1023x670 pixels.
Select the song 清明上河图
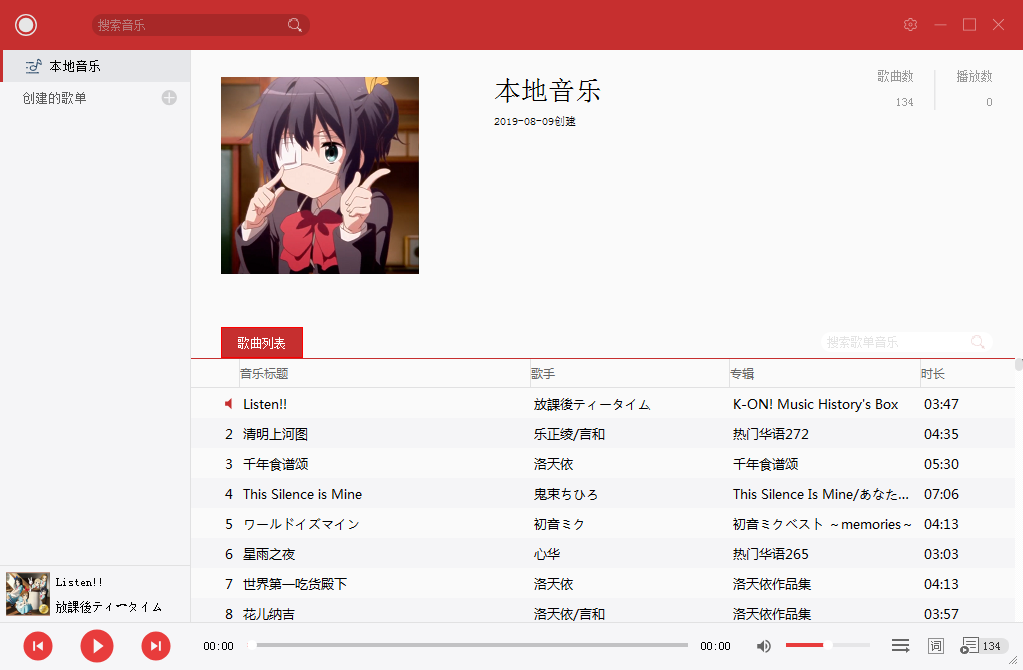(275, 434)
